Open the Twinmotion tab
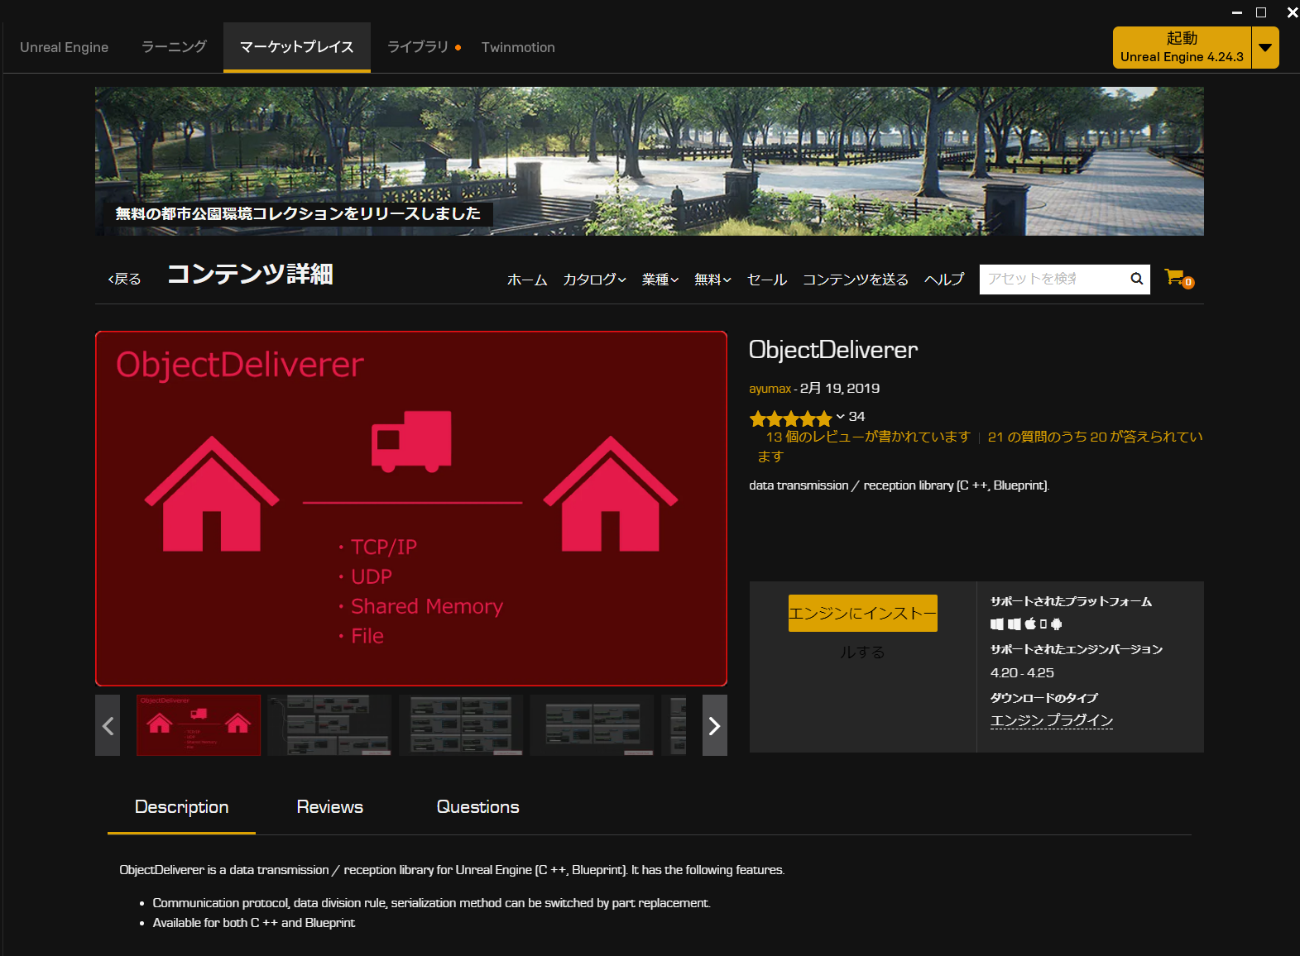The width and height of the screenshot is (1300, 956). pyautogui.click(x=518, y=47)
